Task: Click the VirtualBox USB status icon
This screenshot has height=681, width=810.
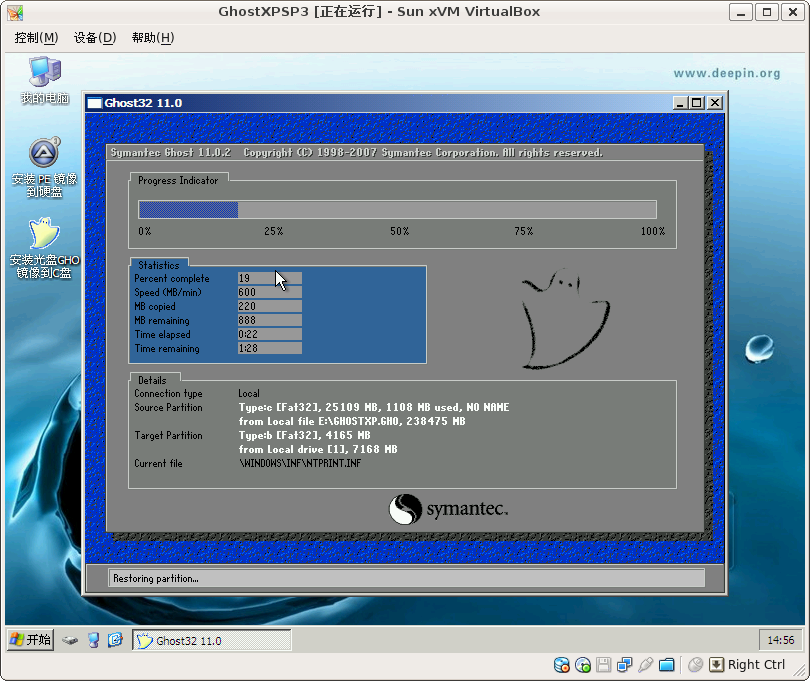Action: (x=645, y=665)
